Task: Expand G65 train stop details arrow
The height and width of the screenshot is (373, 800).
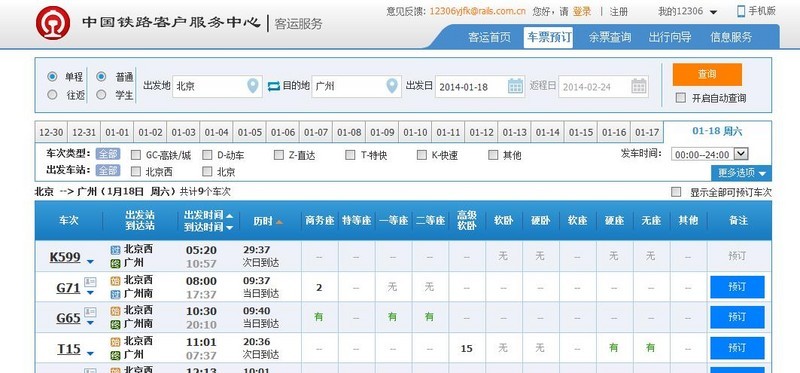Action: [90, 323]
